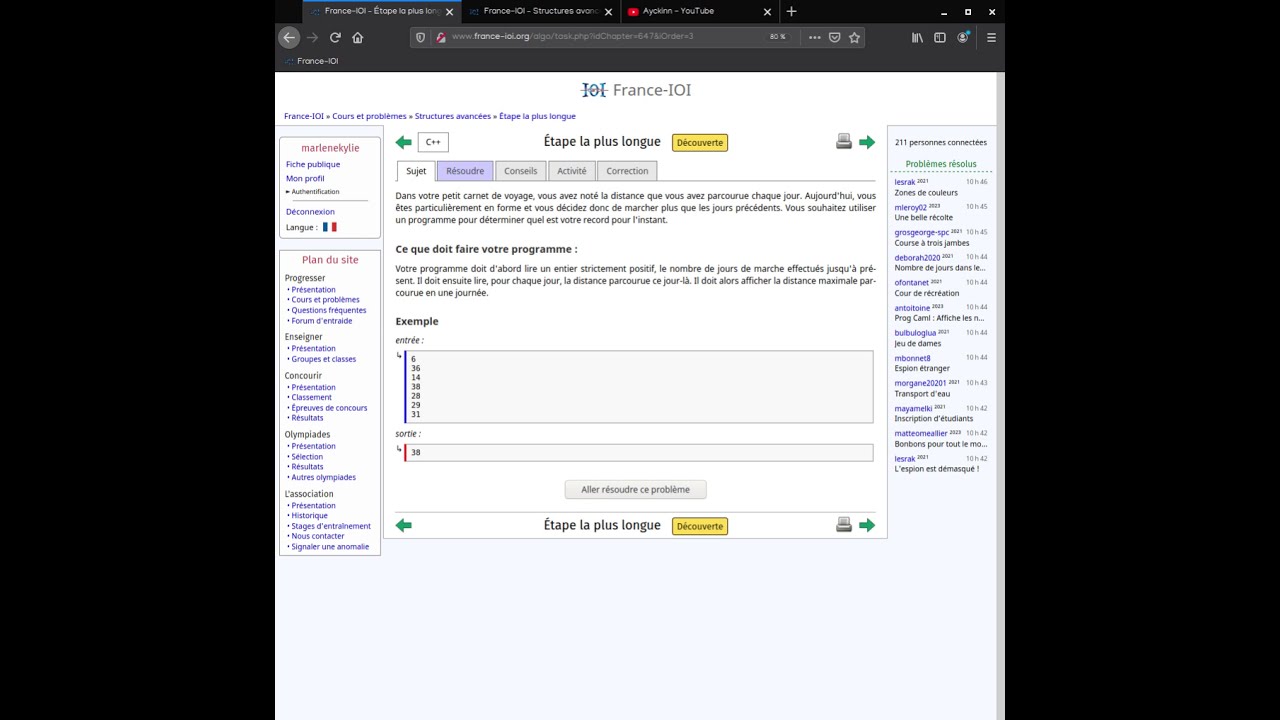Click the browser forward arrow
This screenshot has height=720, width=1280.
click(x=312, y=37)
